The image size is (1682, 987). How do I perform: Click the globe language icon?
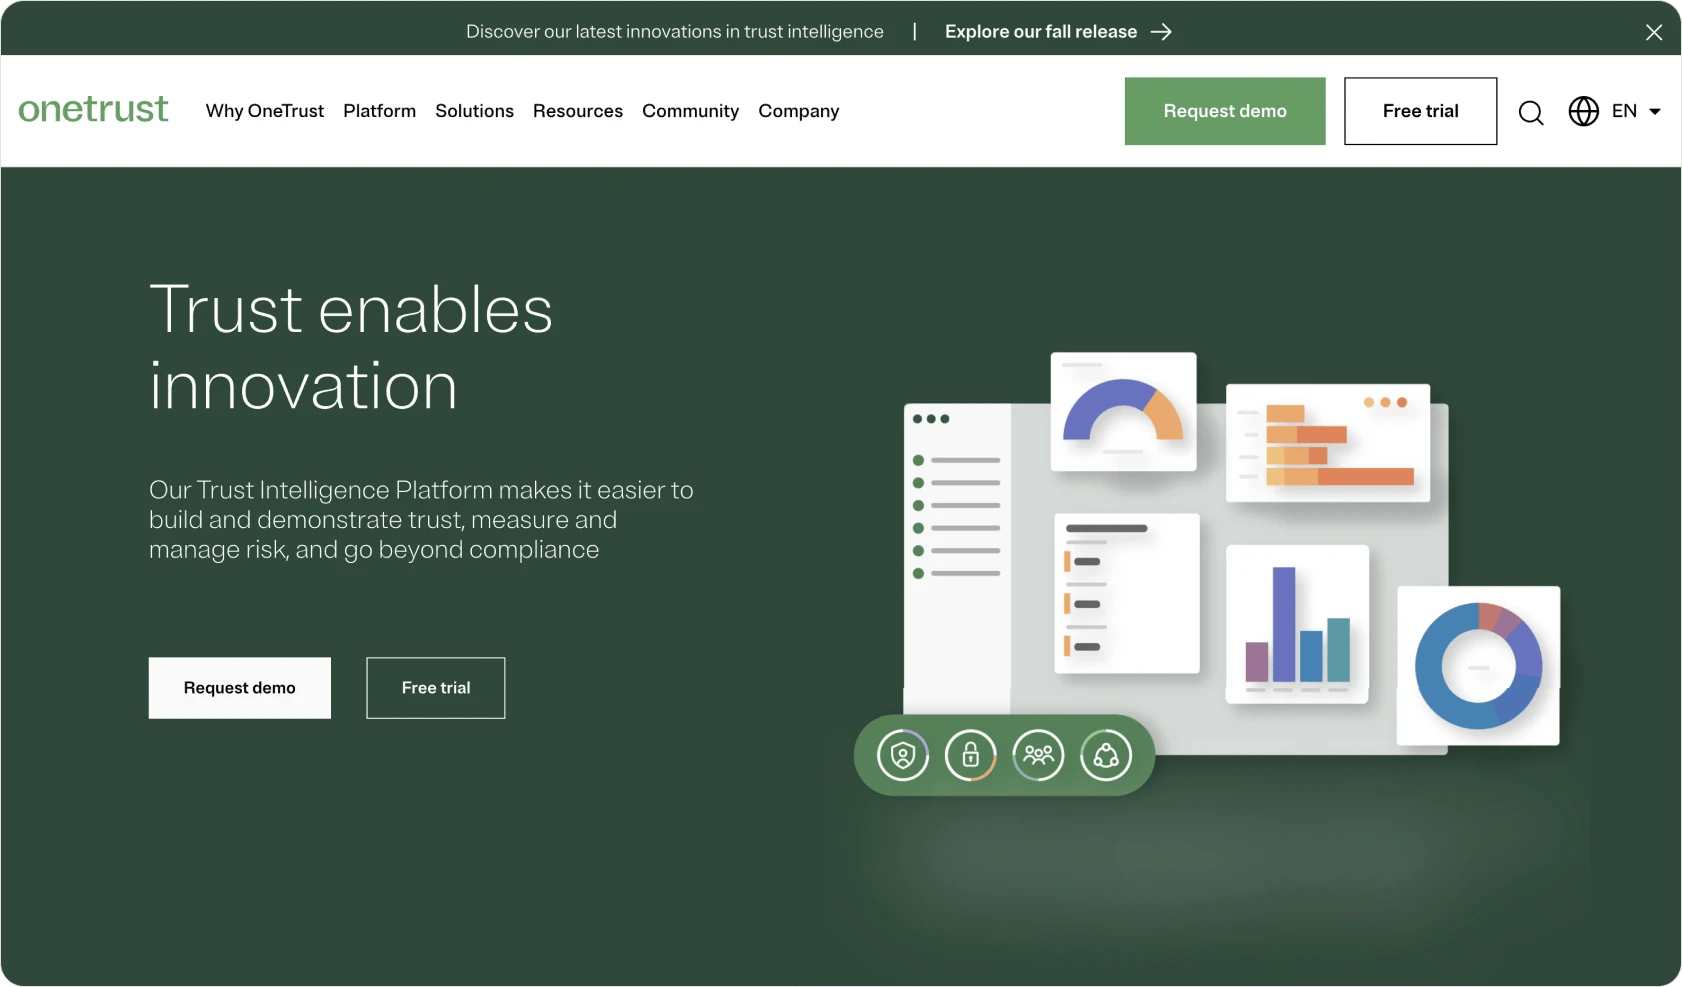pos(1584,111)
